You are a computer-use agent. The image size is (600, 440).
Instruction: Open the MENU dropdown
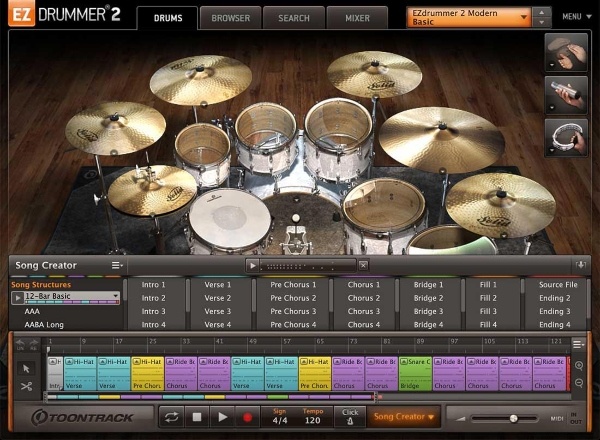pos(576,16)
